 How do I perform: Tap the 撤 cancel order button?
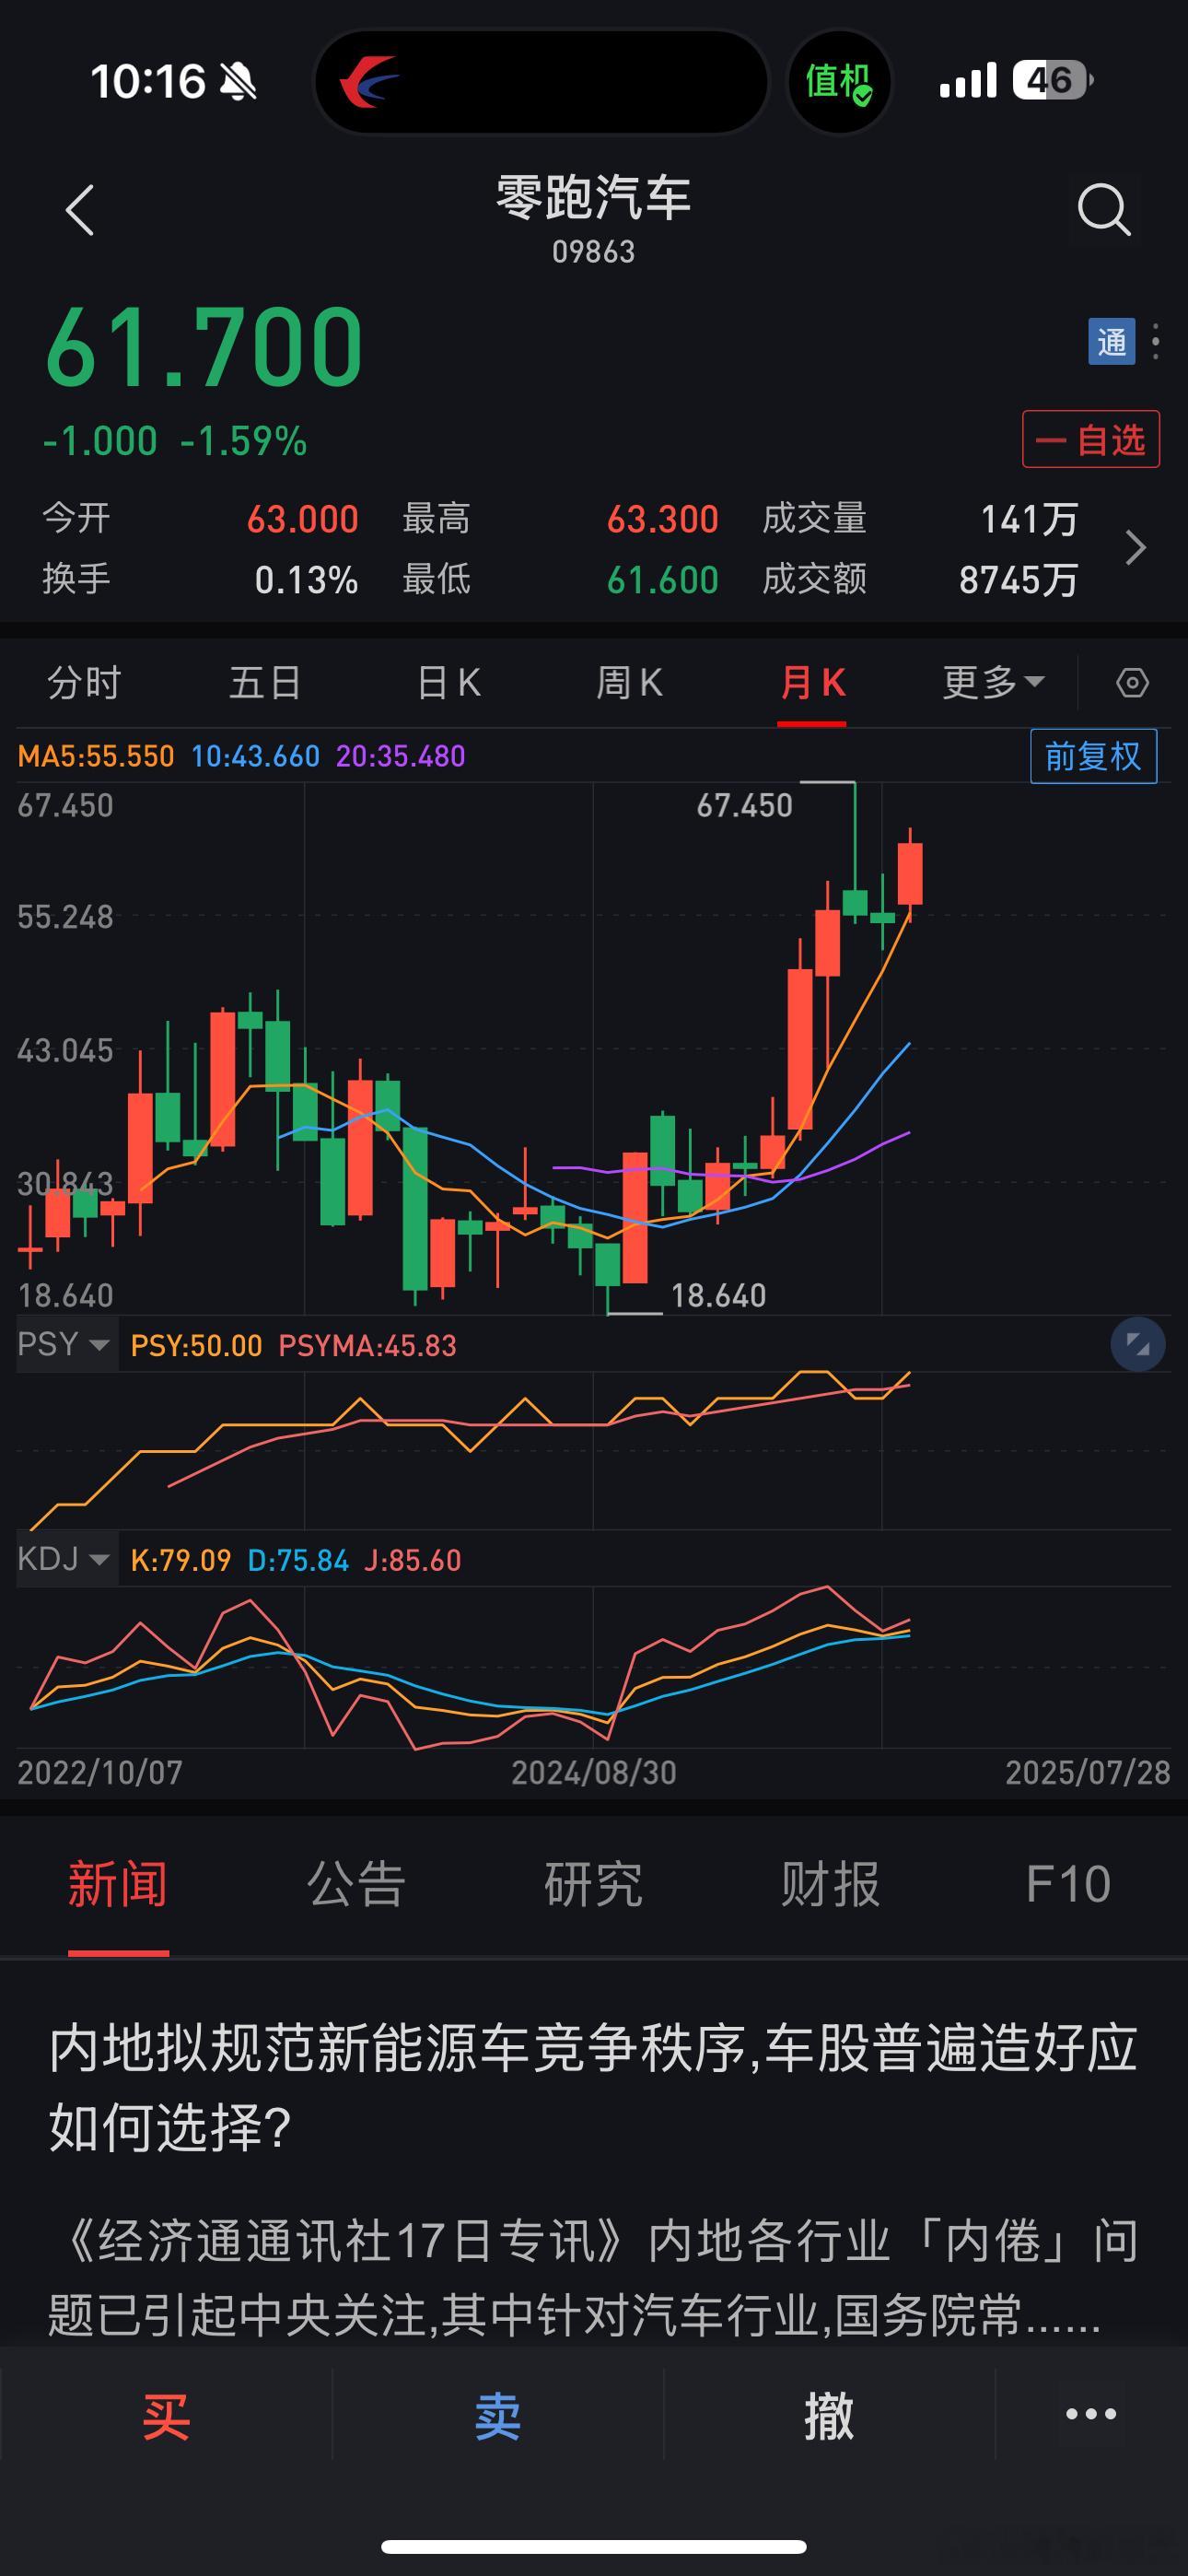[x=829, y=2416]
